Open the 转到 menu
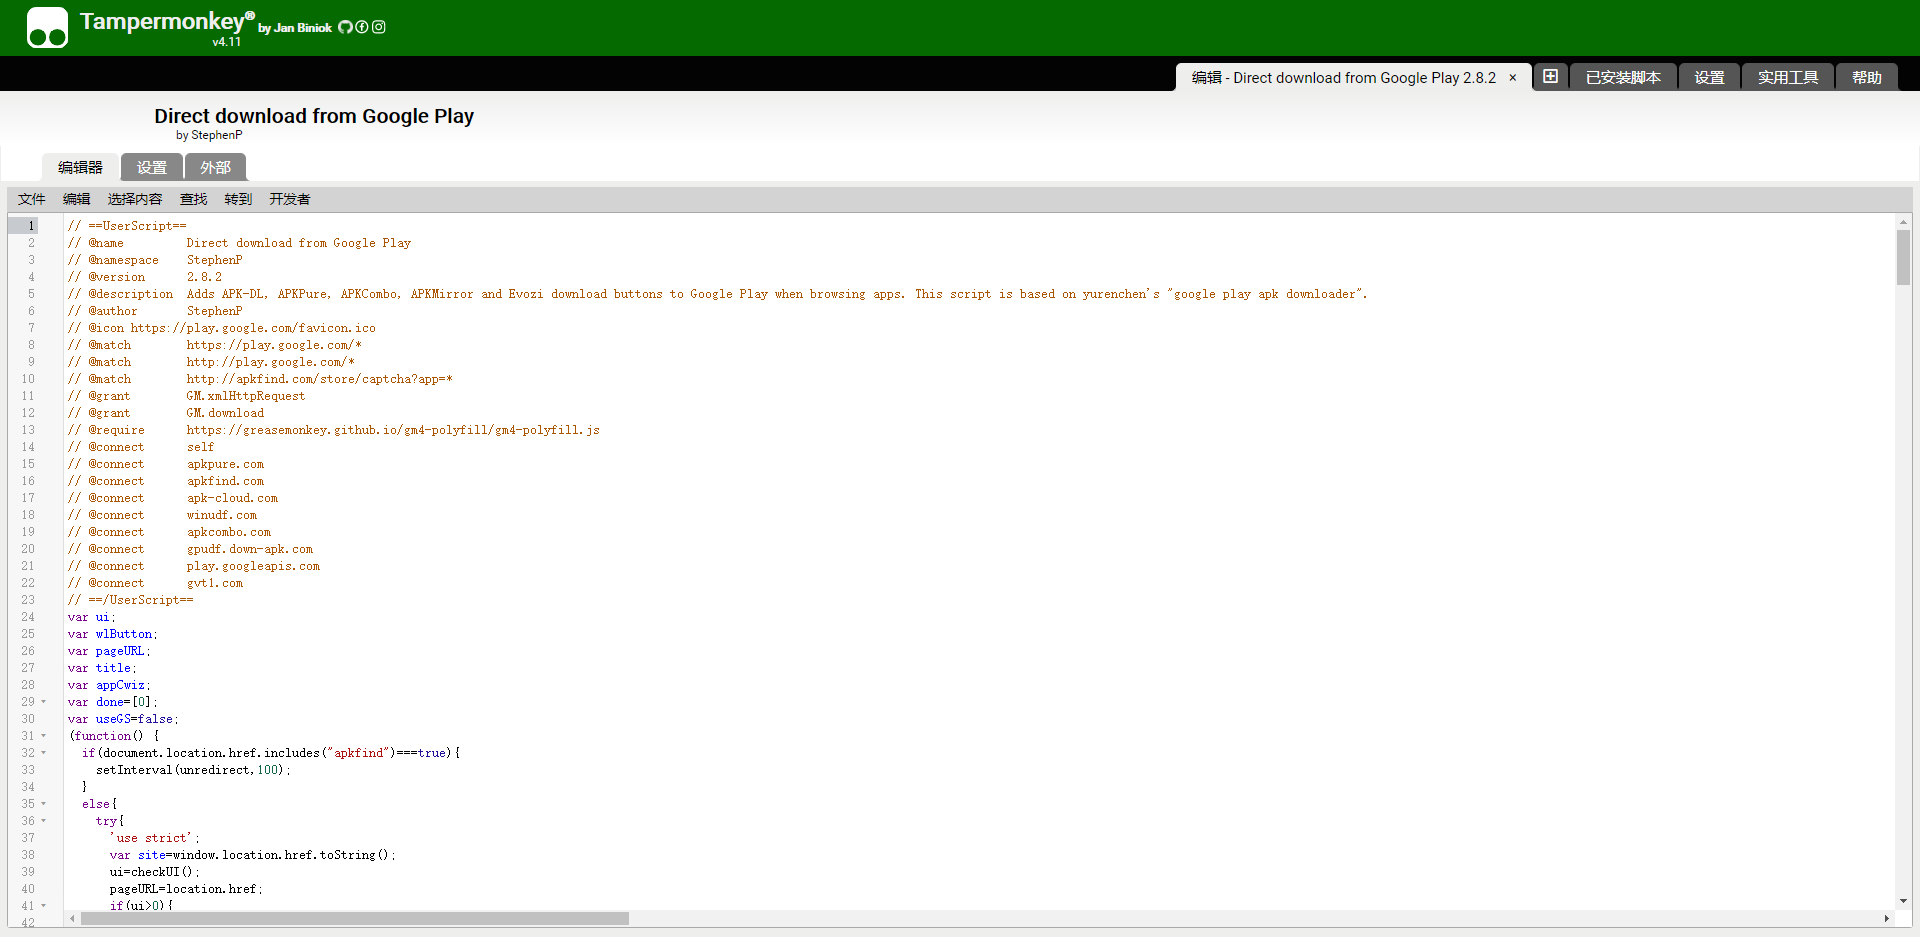This screenshot has height=937, width=1920. pos(238,199)
